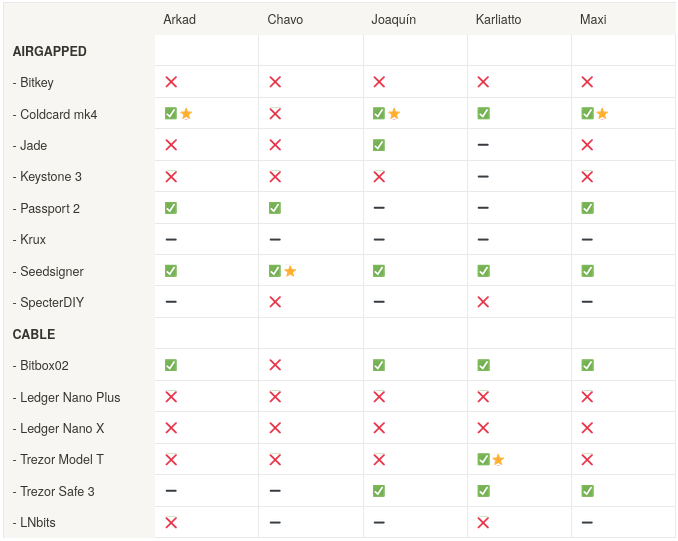Click the gold star for Coldcard mk4 under Joaquín

coord(394,114)
